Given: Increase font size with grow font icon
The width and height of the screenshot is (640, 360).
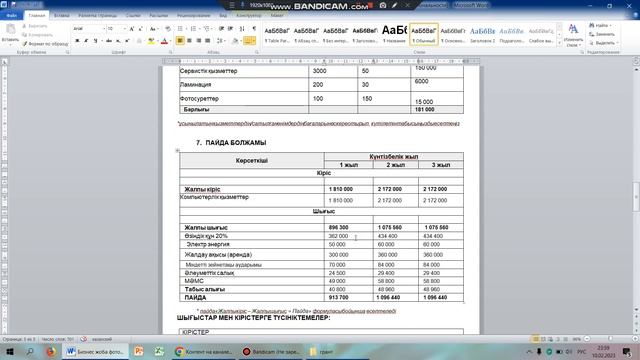Looking at the screenshot, I should [x=132, y=29].
